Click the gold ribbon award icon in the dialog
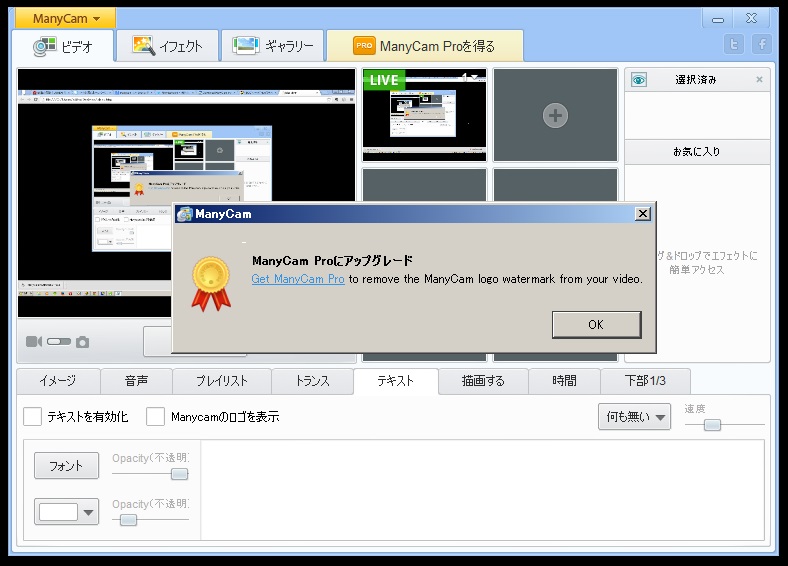This screenshot has height=566, width=788. click(211, 284)
